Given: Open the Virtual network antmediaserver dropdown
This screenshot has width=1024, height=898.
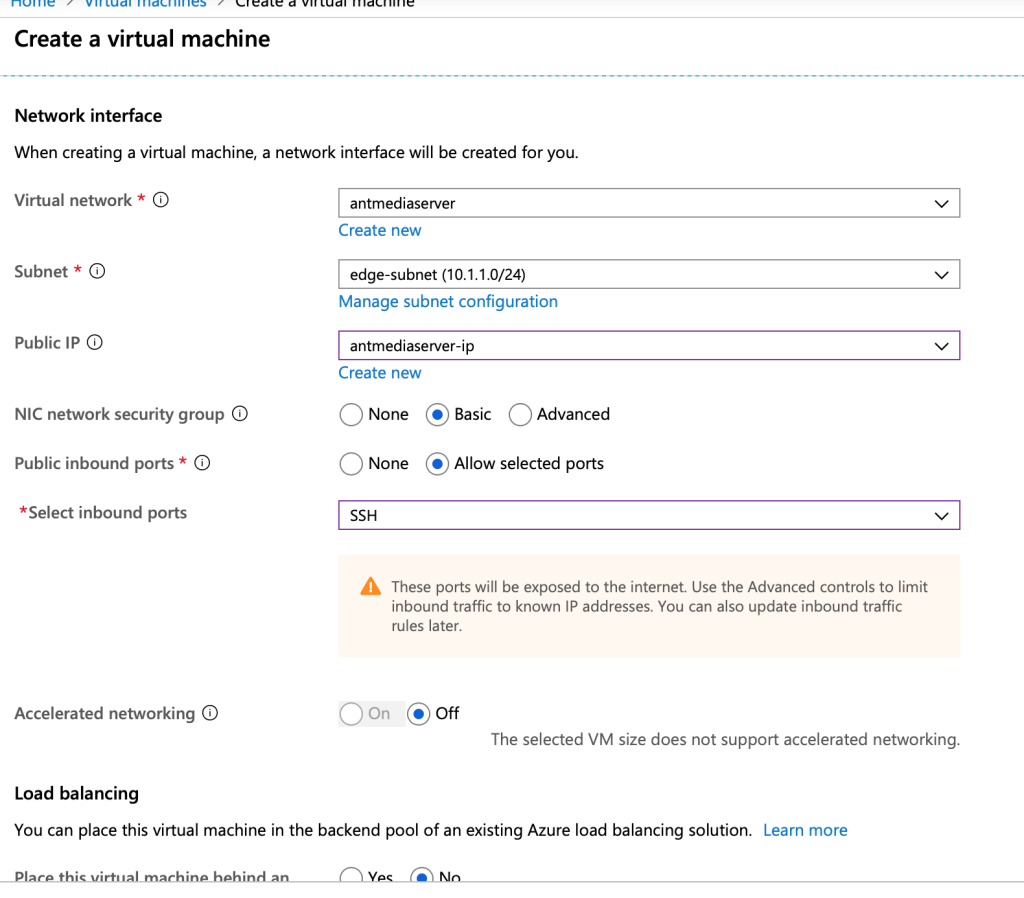Looking at the screenshot, I should click(649, 203).
